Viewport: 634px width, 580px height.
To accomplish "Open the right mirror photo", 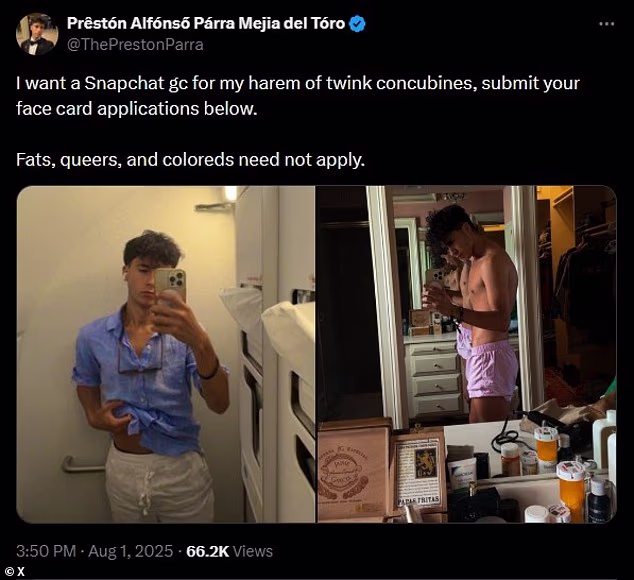I will (466, 354).
